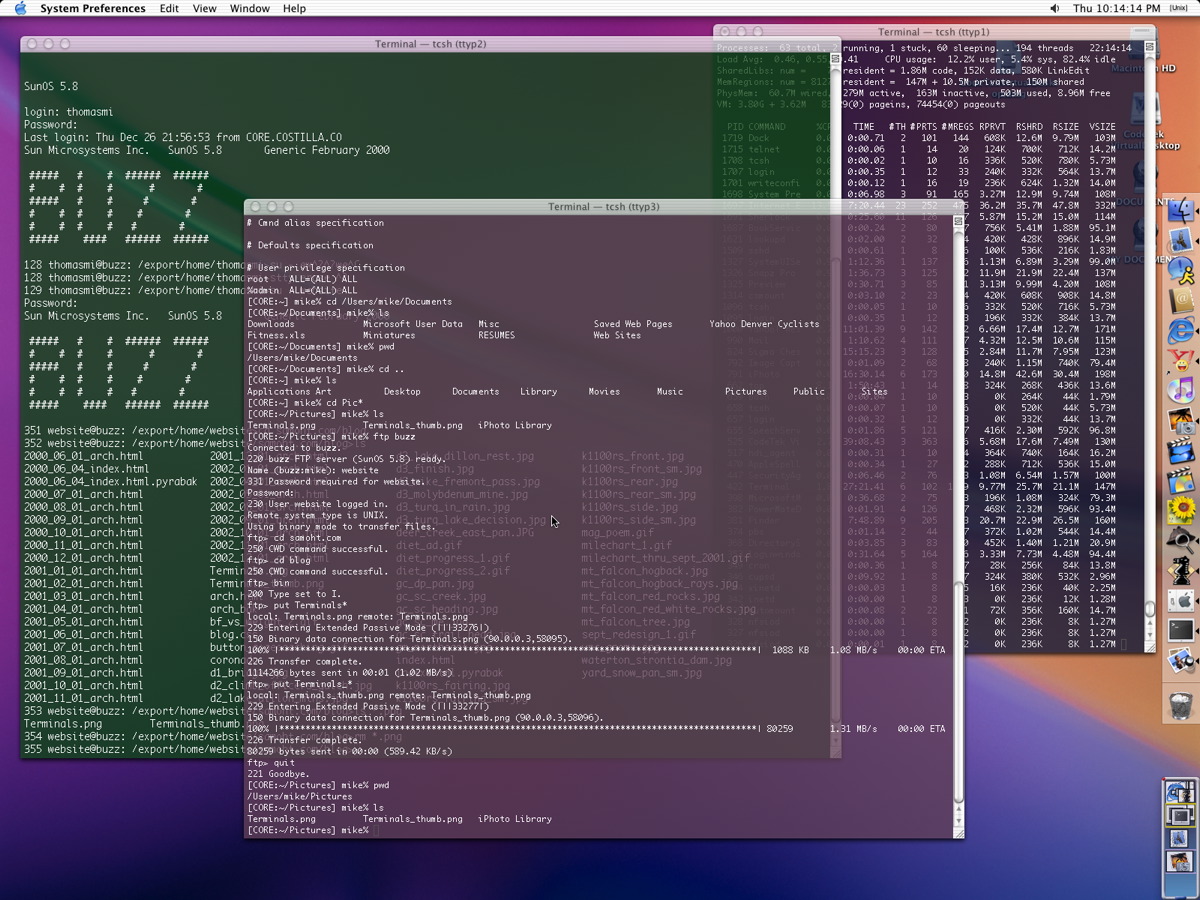Click the Terminal icon in Dock
Image resolution: width=1200 pixels, height=900 pixels.
[x=1182, y=630]
